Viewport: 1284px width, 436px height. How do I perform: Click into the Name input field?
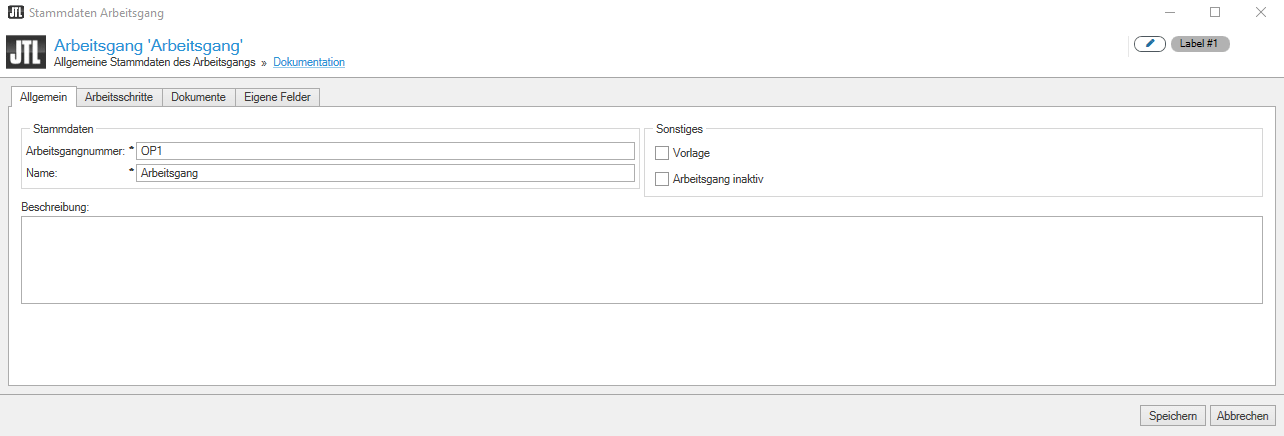[x=385, y=173]
